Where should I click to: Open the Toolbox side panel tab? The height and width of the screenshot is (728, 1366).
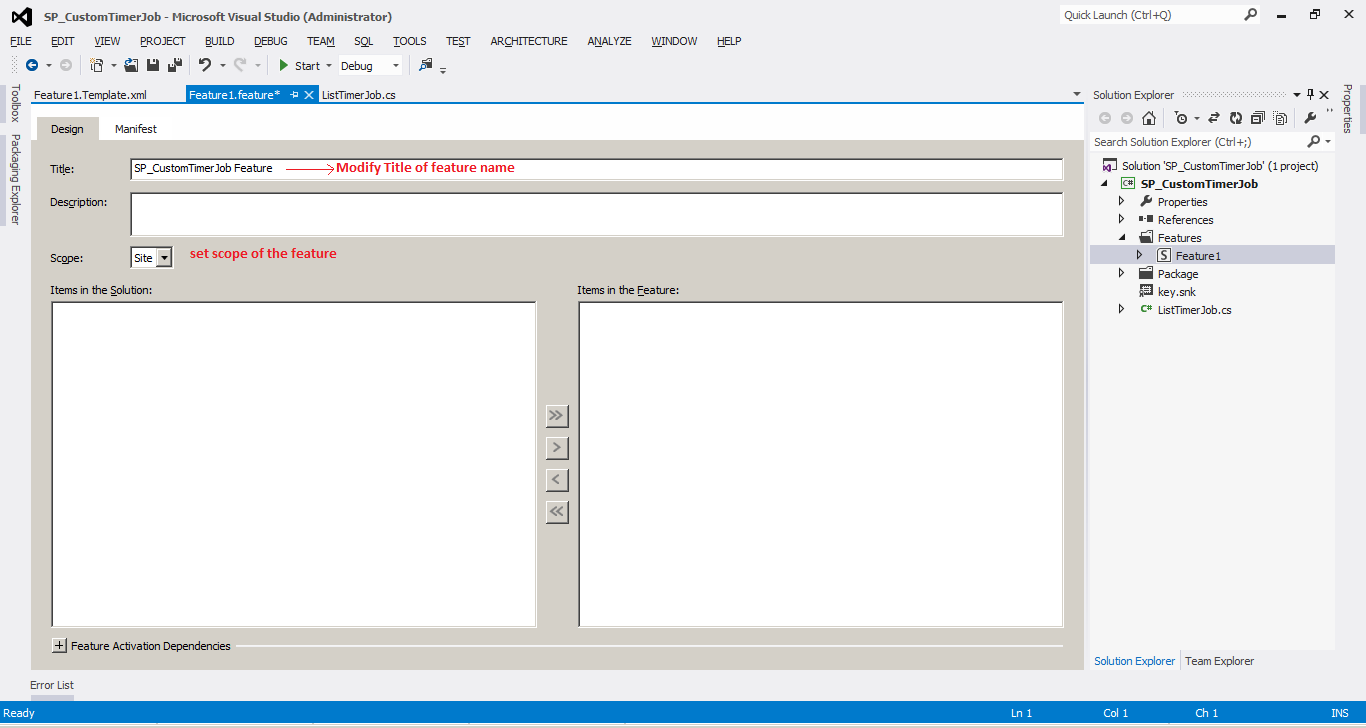[14, 103]
